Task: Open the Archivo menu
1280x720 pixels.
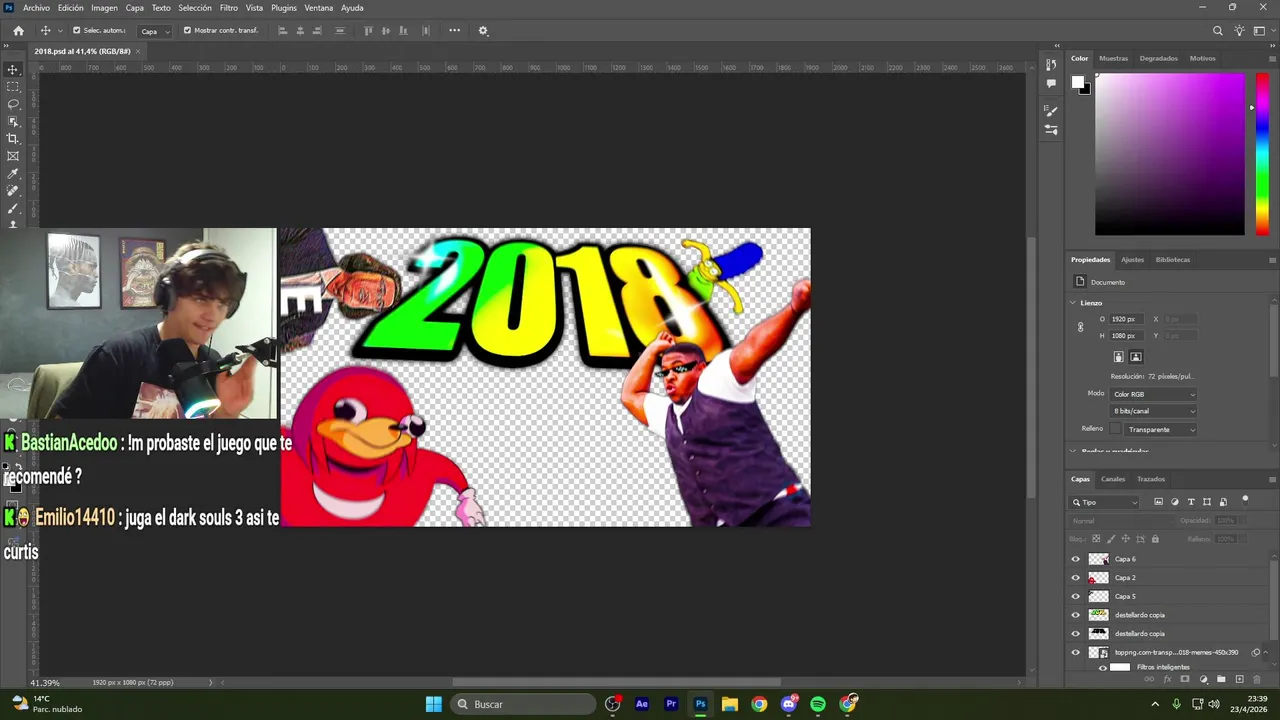Action: pyautogui.click(x=36, y=8)
